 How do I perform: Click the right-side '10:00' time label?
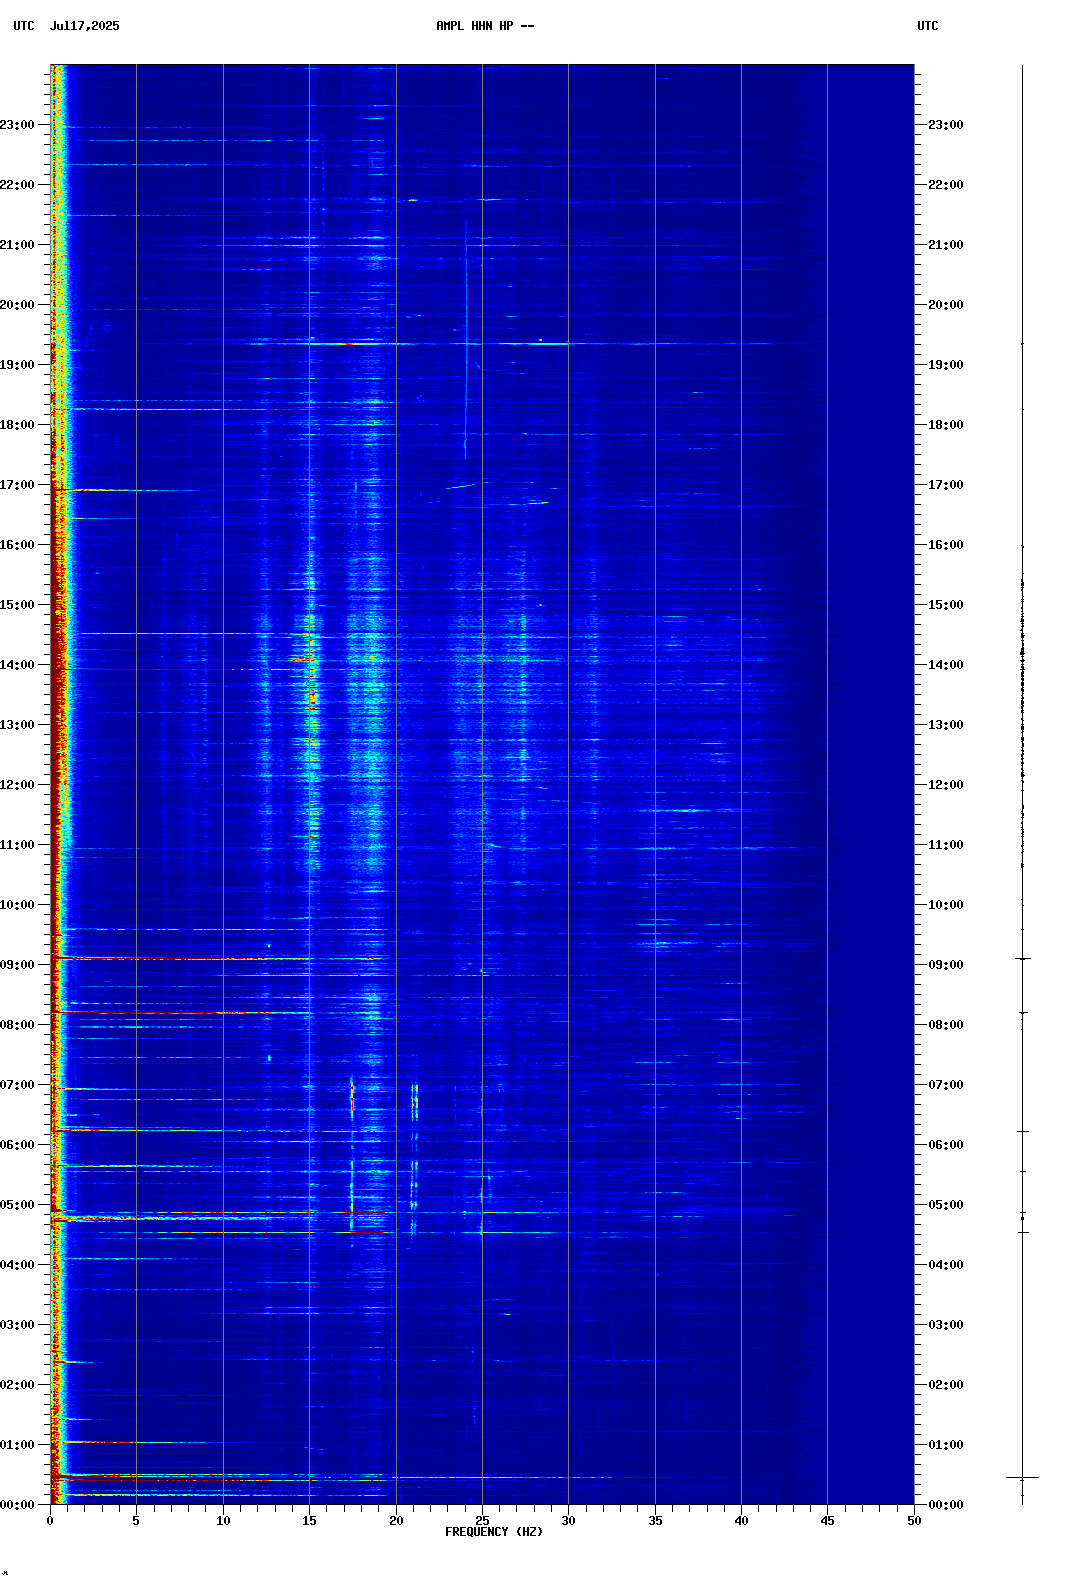click(x=946, y=905)
